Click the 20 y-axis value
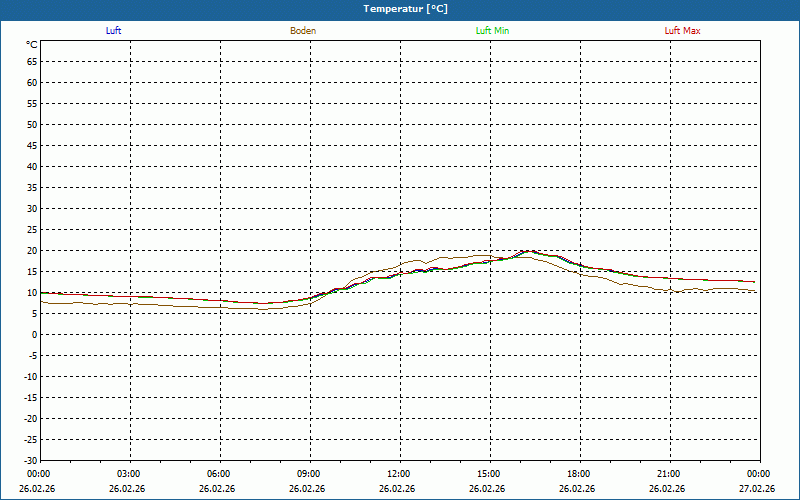The image size is (800, 500). point(32,251)
